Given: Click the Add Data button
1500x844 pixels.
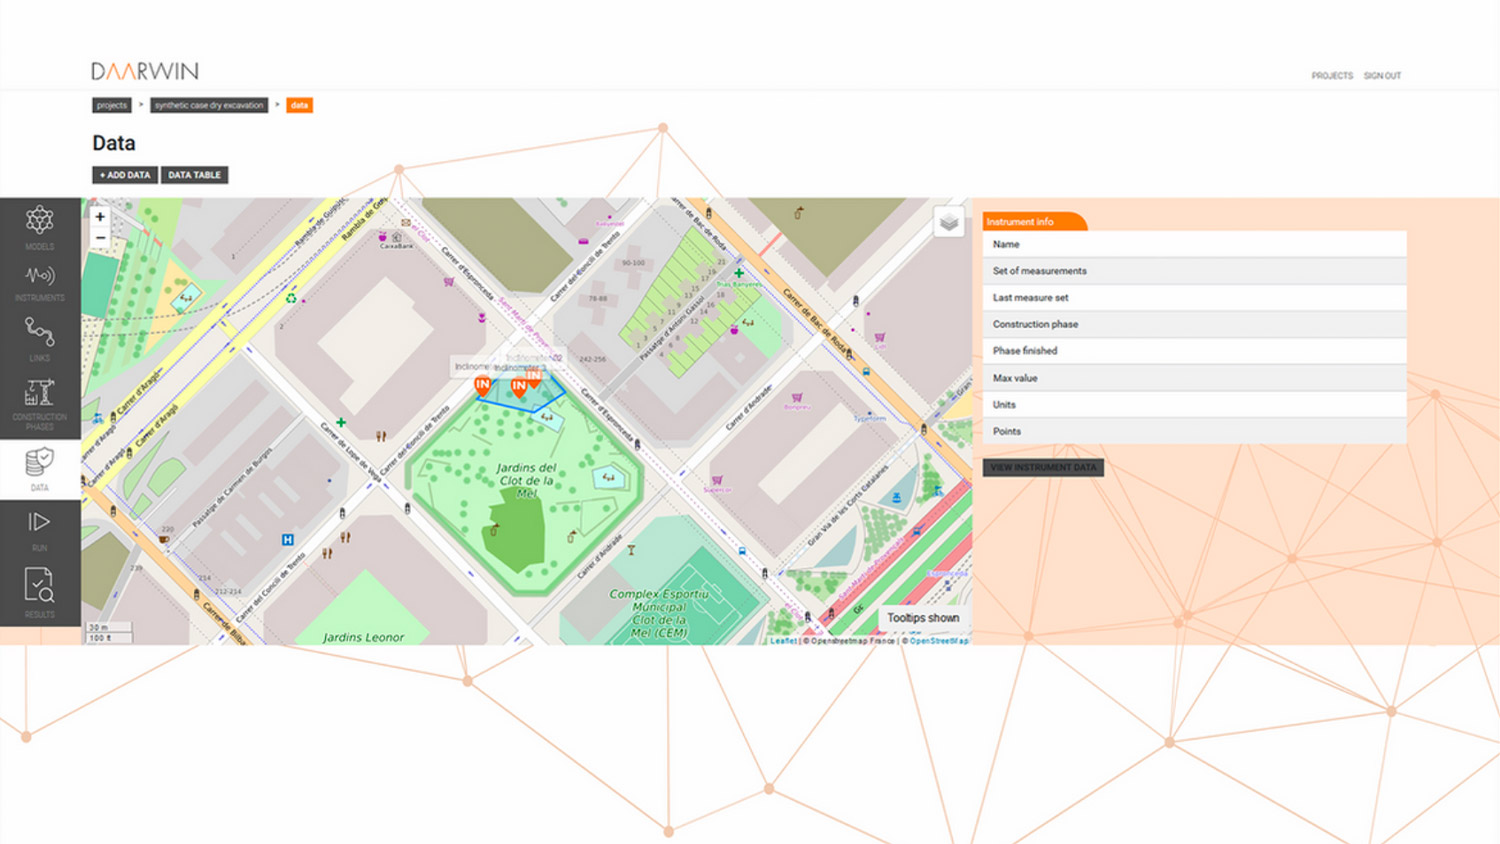Looking at the screenshot, I should tap(125, 175).
